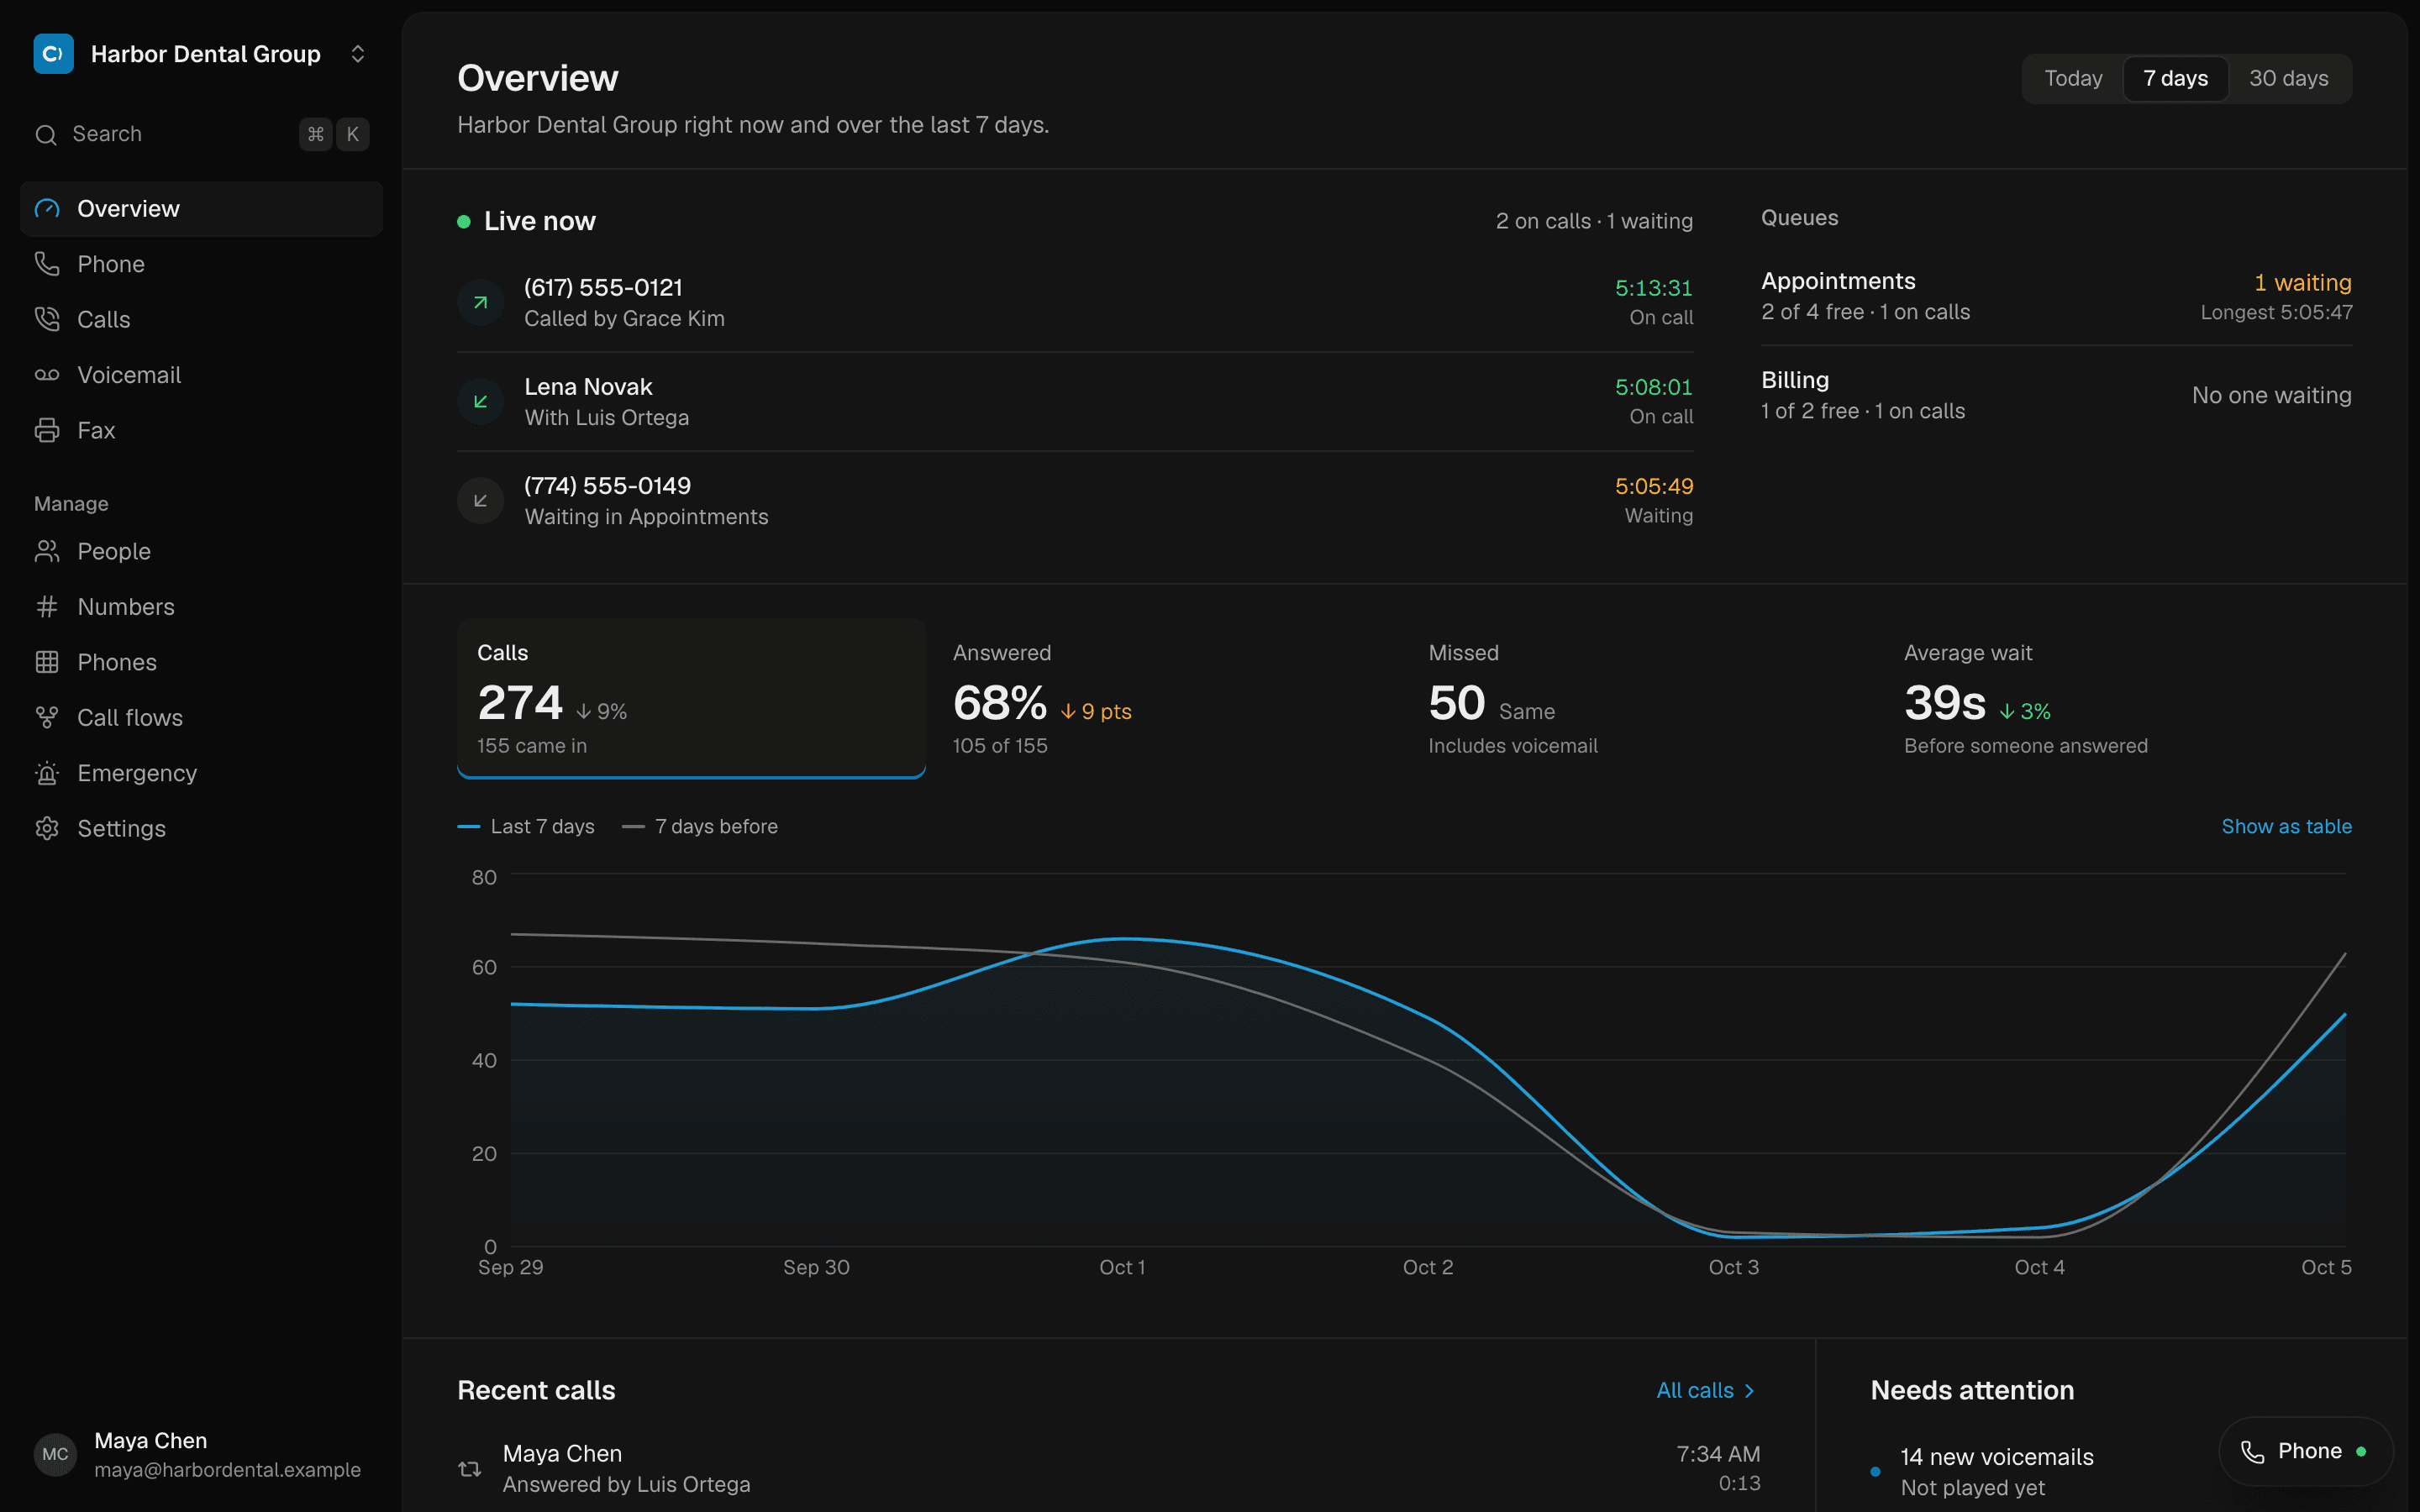Open the live call (617) 555-0121
2420x1512 pixels.
pyautogui.click(x=1075, y=302)
